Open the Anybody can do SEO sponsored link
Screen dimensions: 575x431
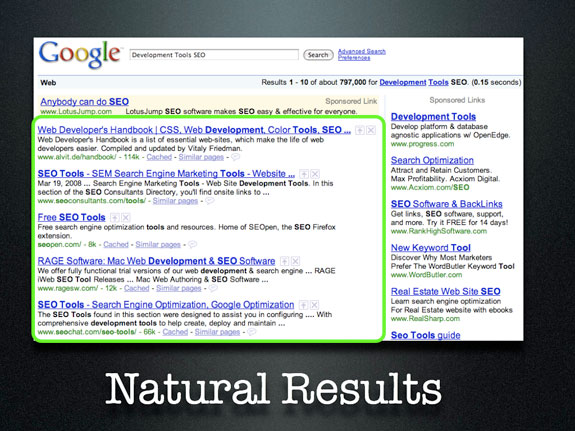point(84,102)
